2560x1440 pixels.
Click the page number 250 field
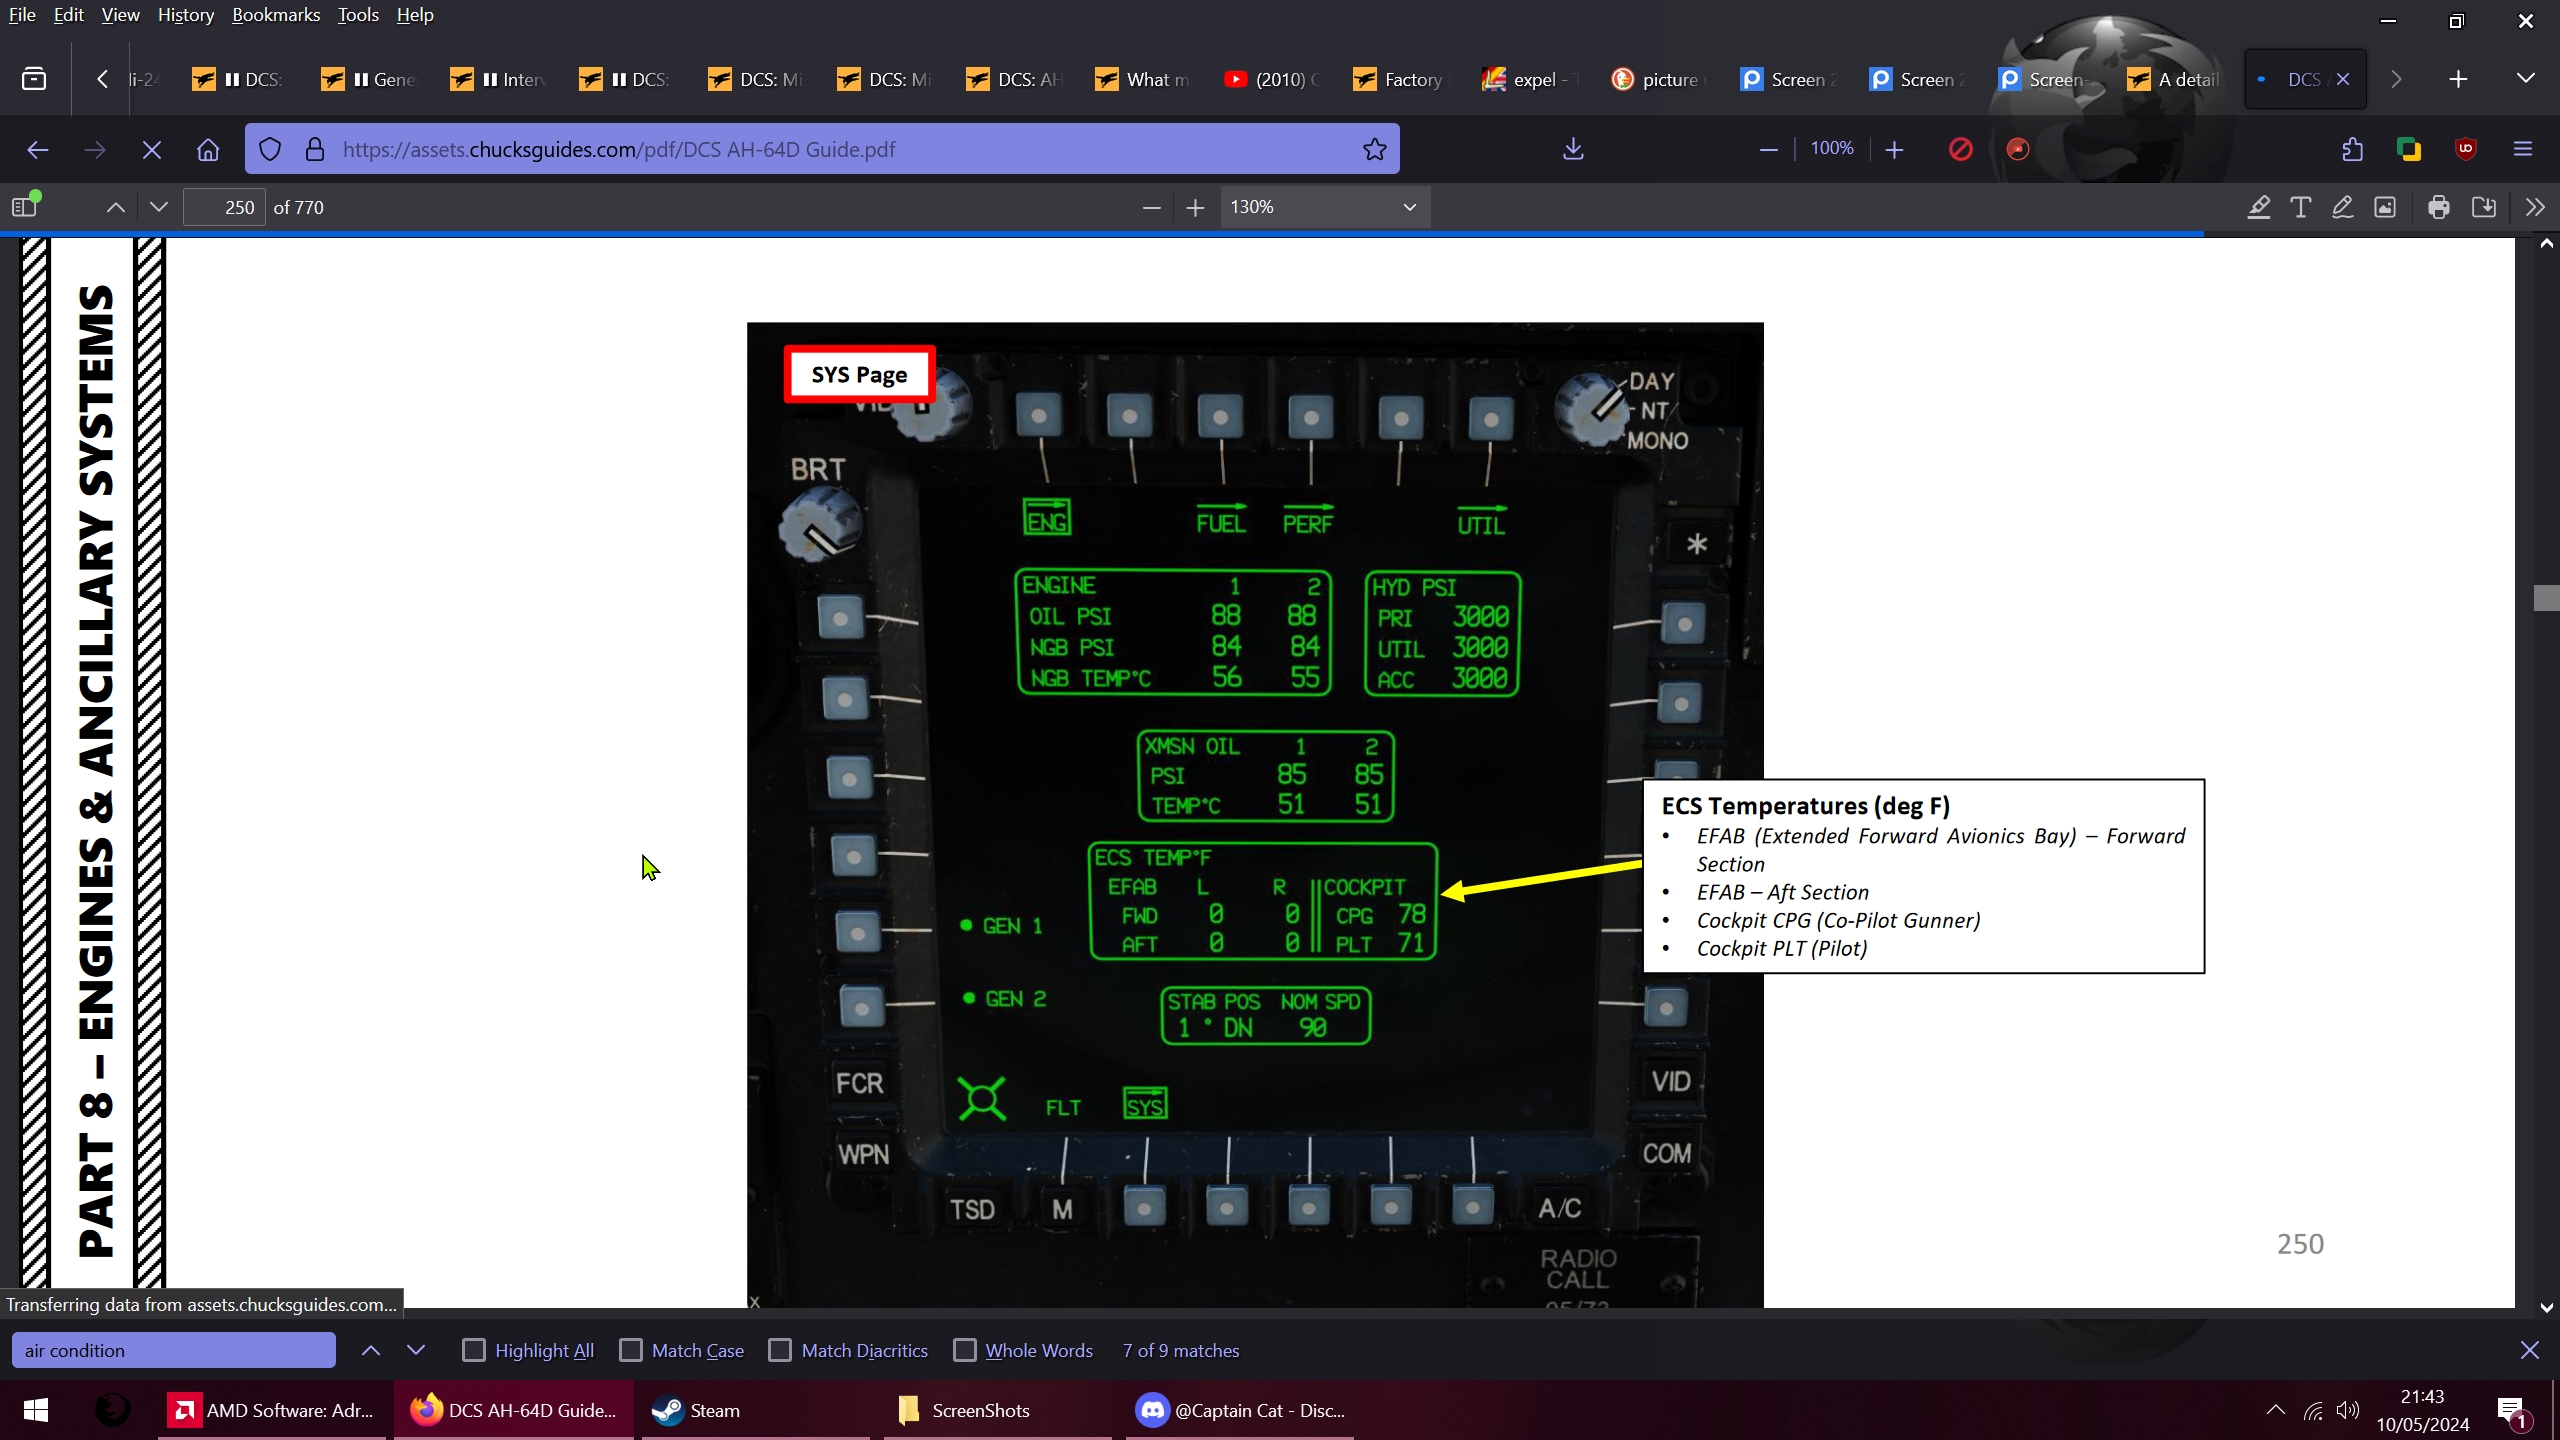pos(226,207)
